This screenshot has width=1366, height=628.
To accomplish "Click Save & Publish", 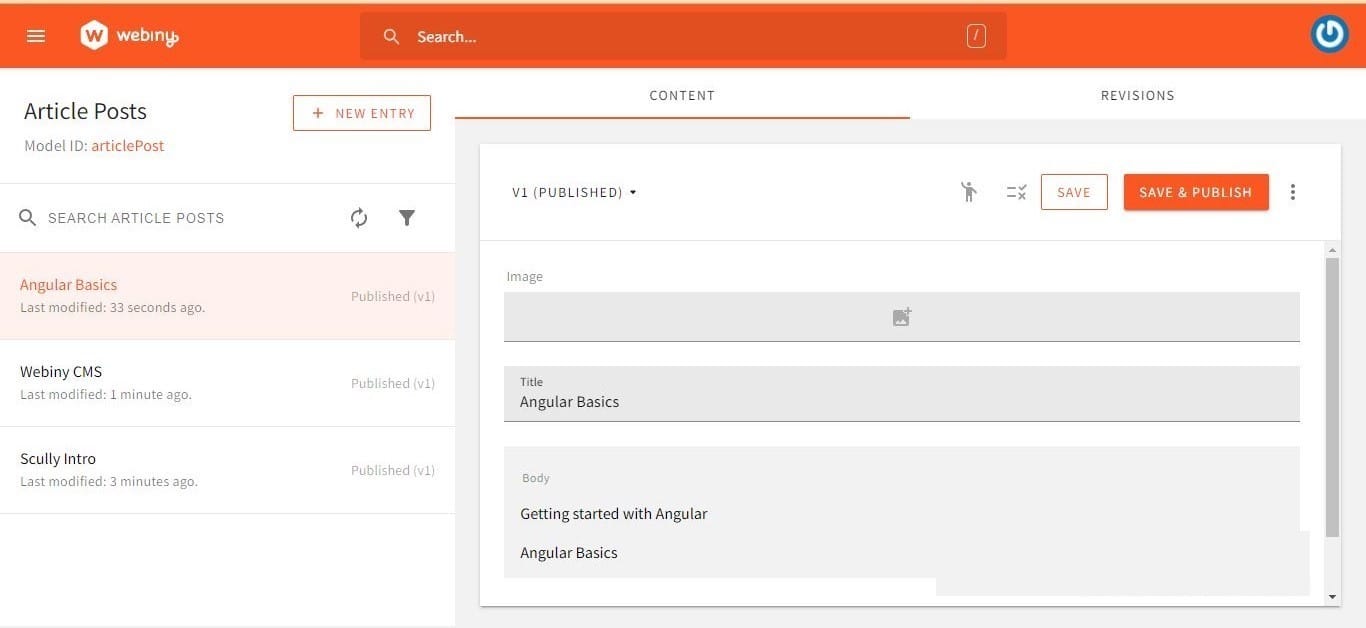I will 1196,192.
